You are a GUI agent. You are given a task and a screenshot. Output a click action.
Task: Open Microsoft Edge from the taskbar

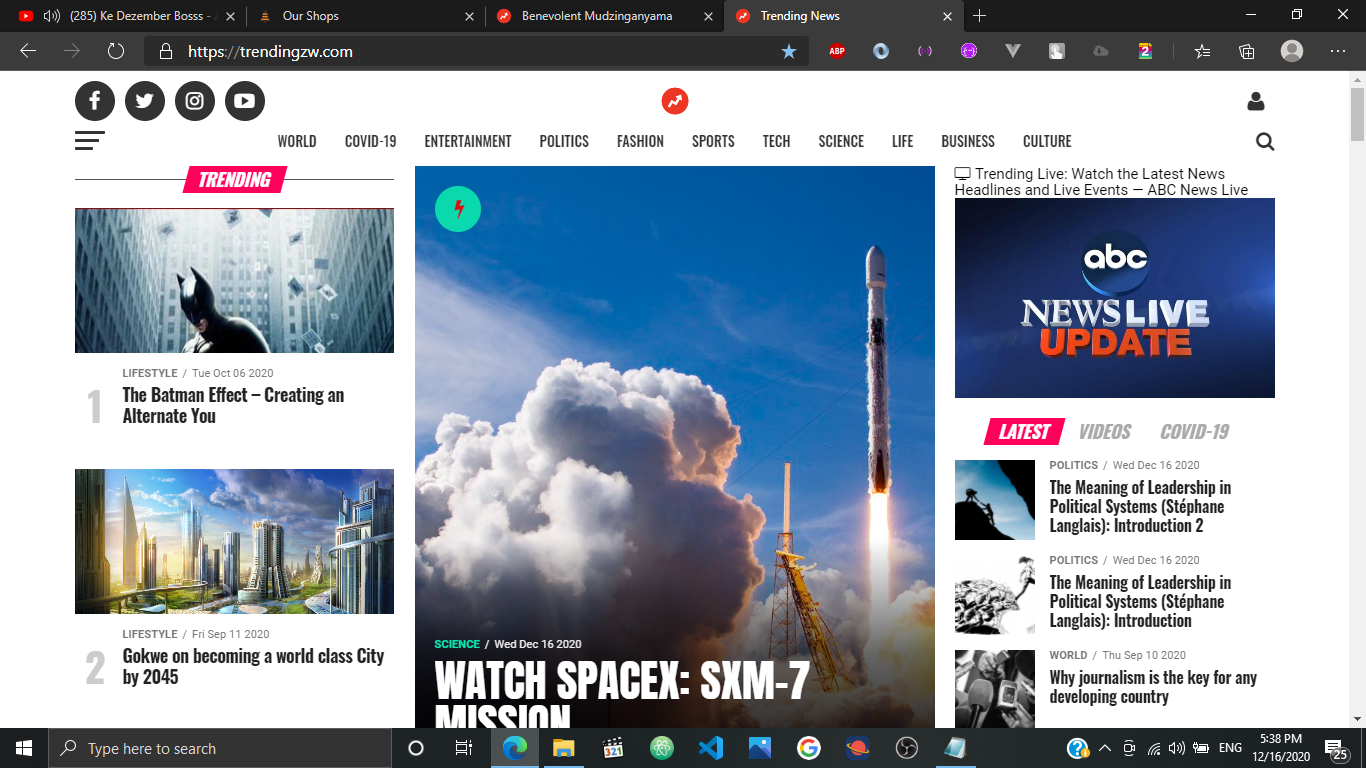tap(515, 748)
